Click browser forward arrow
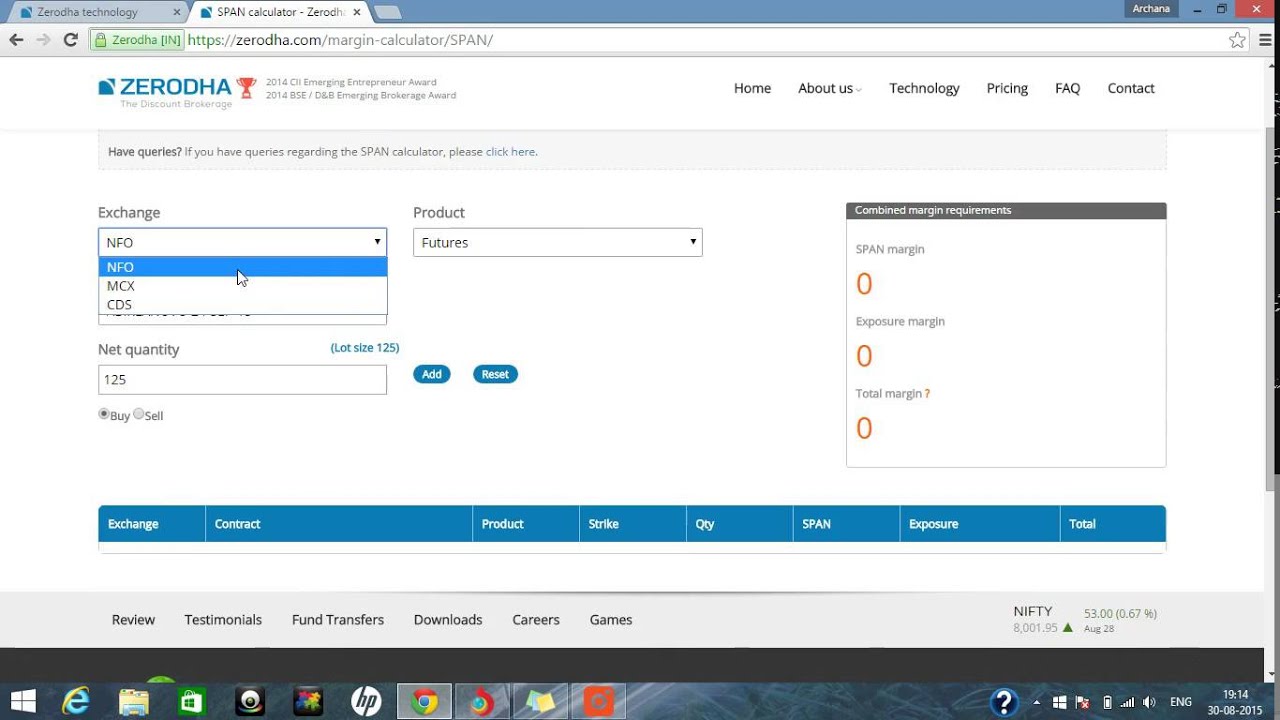The width and height of the screenshot is (1280, 720). 43,40
